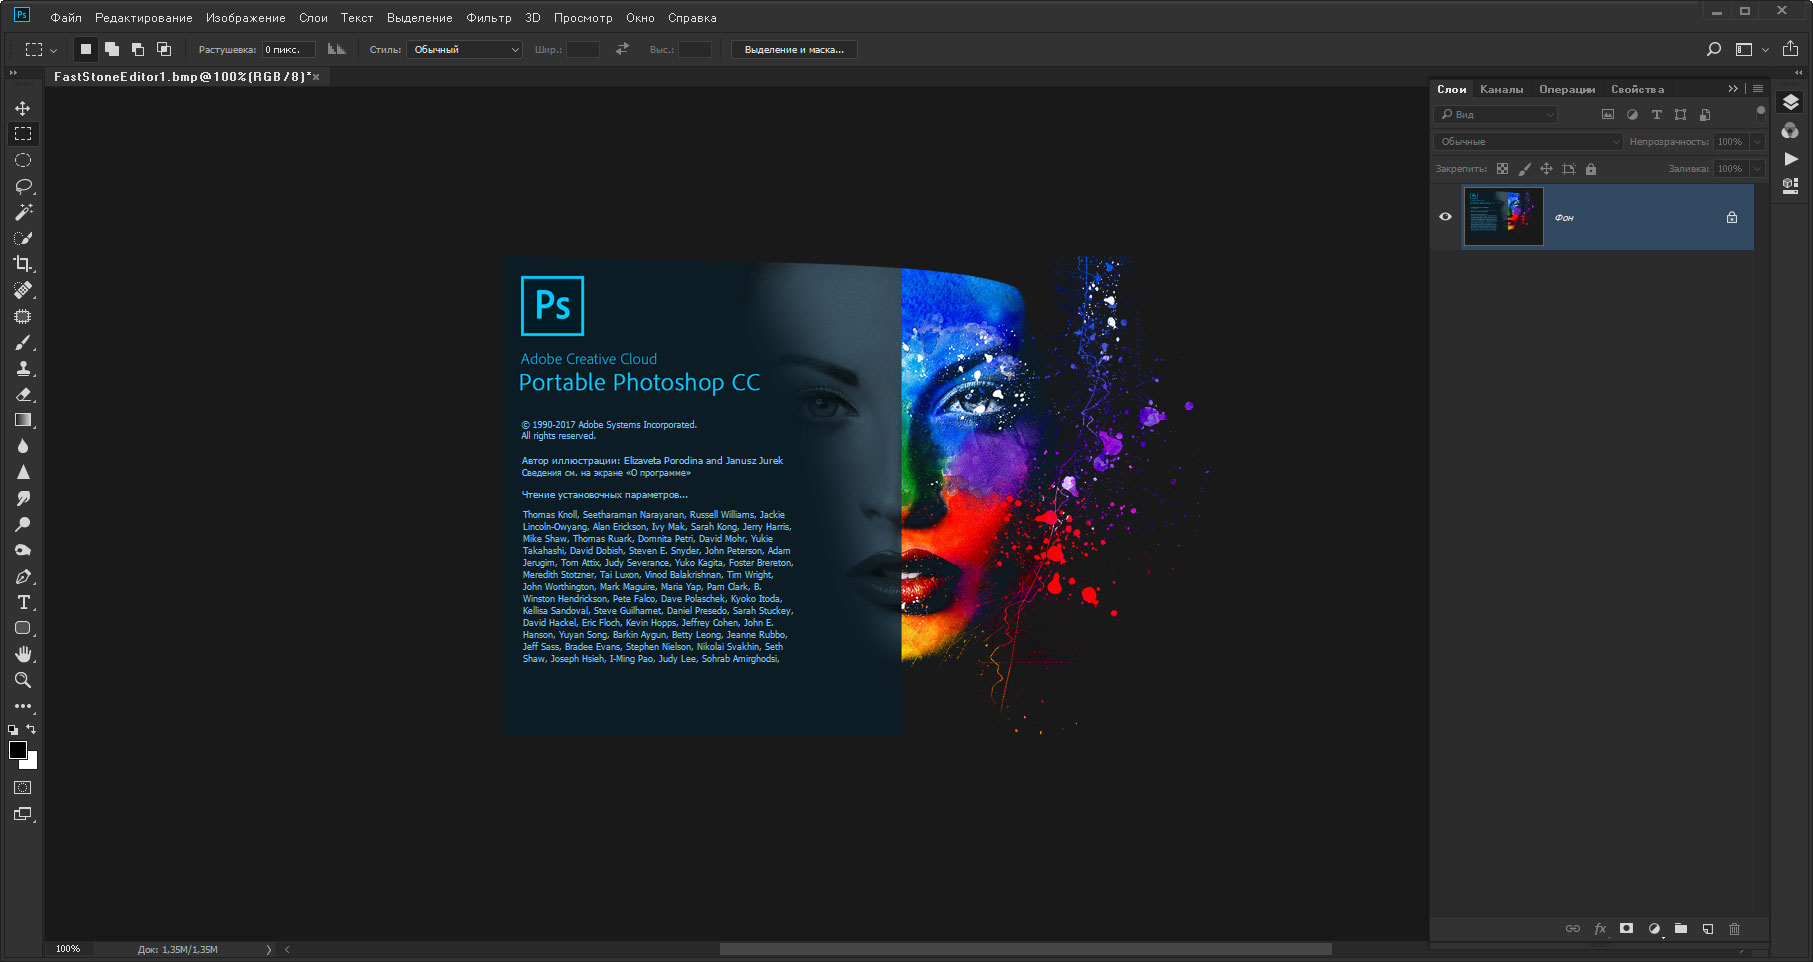This screenshot has width=1813, height=962.
Task: Select the Brush tool
Action: 23,342
